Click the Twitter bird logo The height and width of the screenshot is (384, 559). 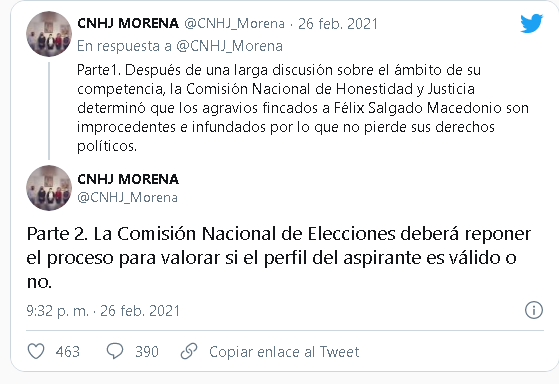pos(532,23)
